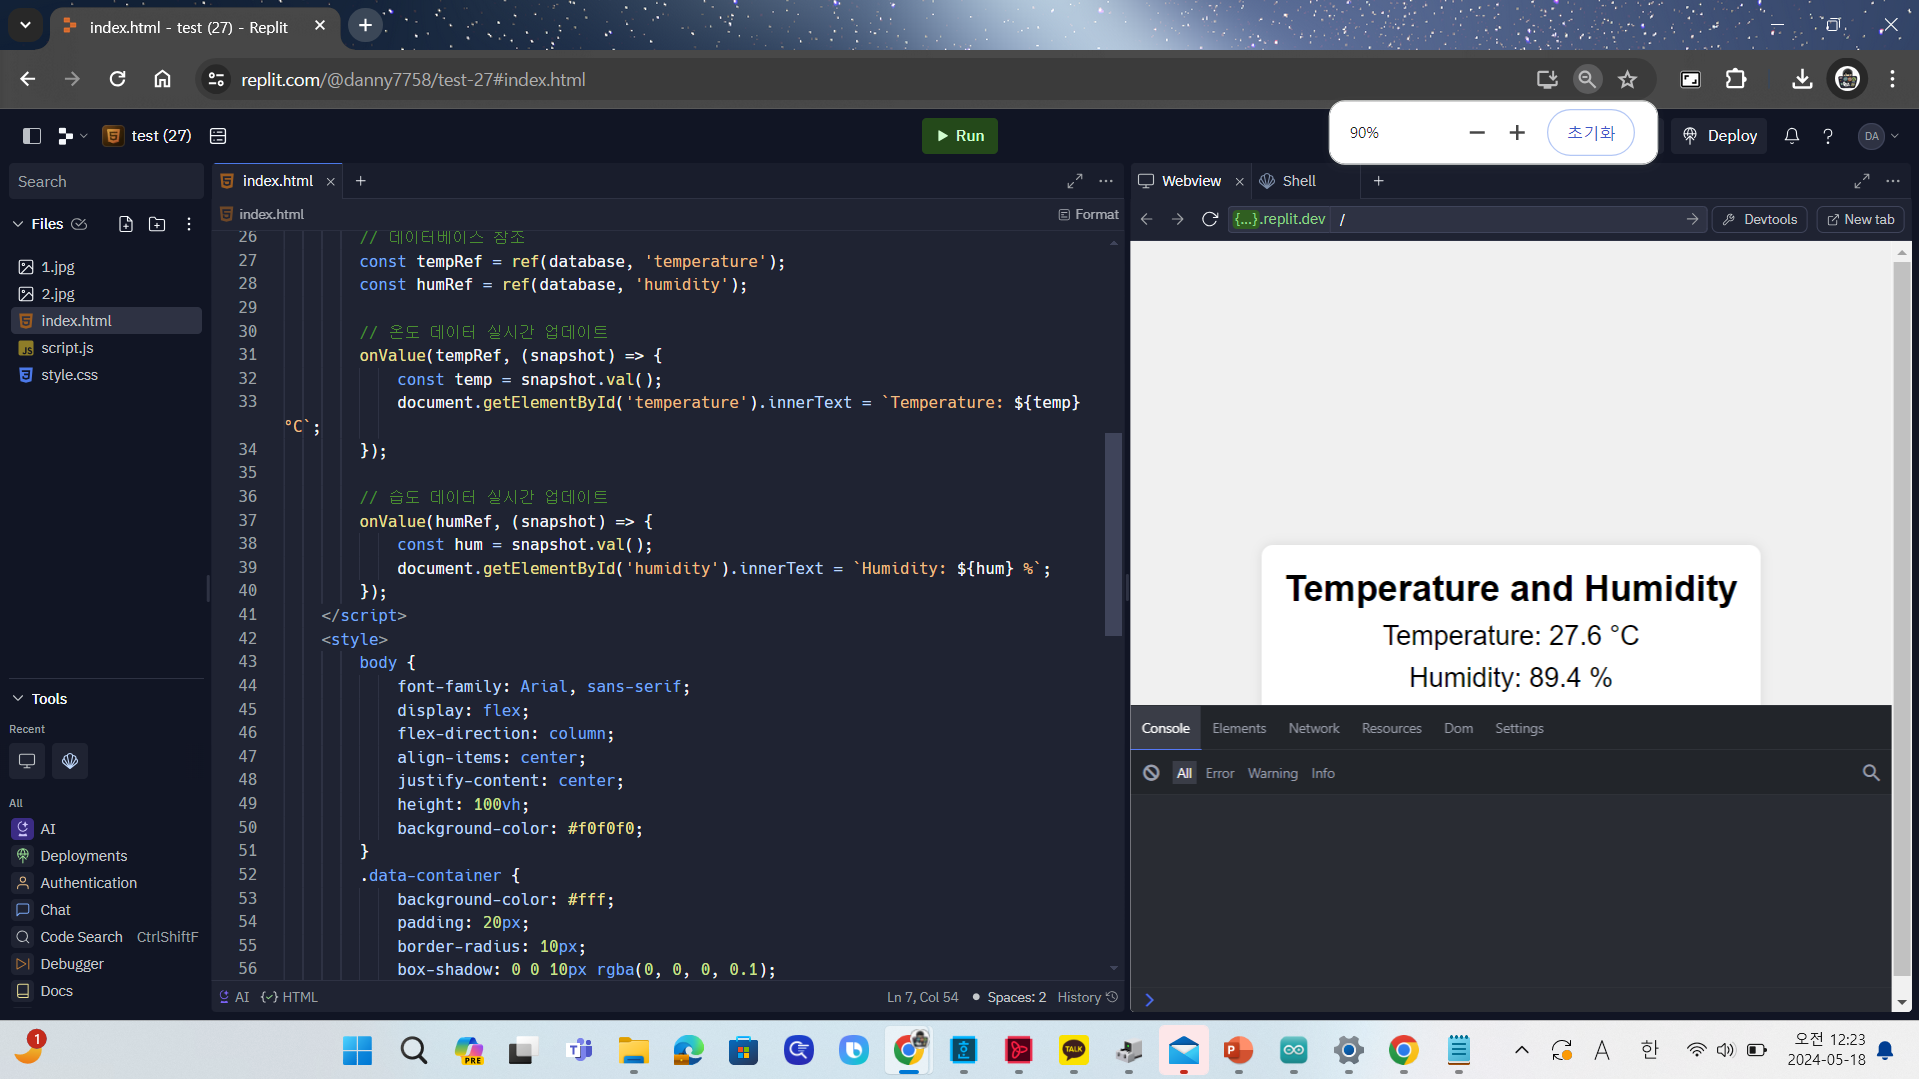This screenshot has height=1079, width=1919.
Task: Open the Deploy button
Action: pos(1720,136)
